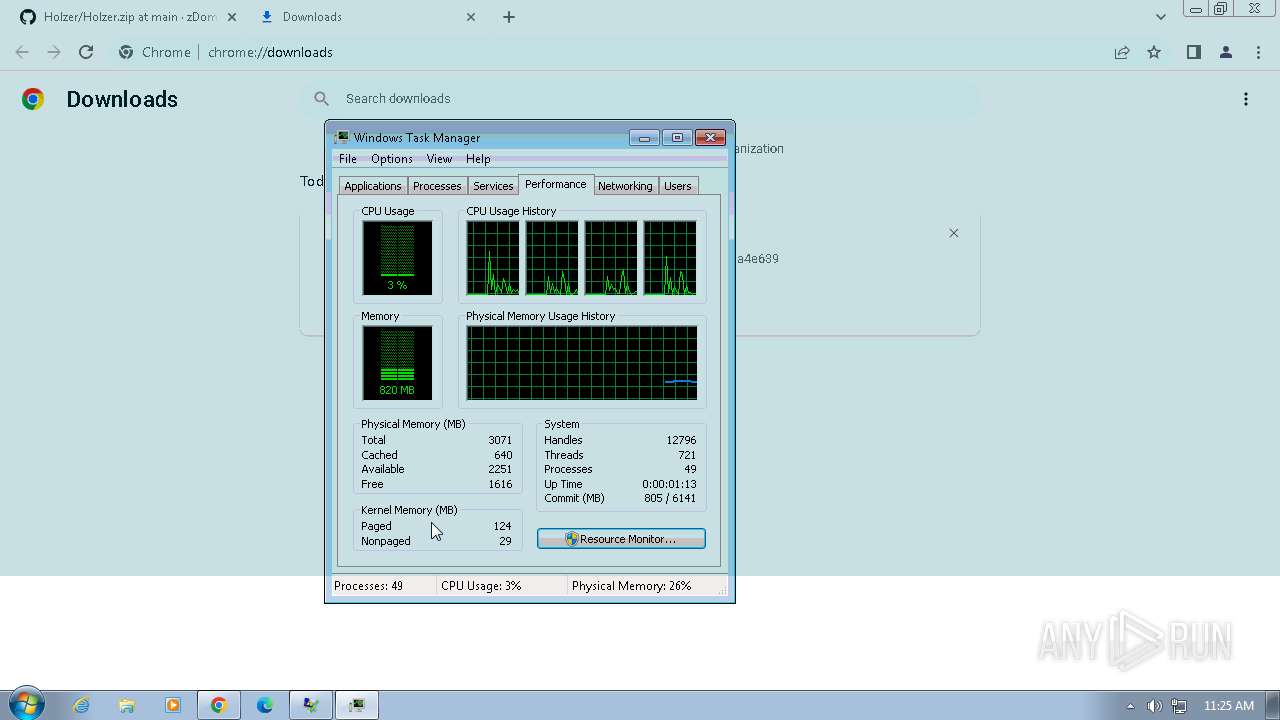
Task: Click the Handles value 12796
Action: tap(681, 440)
